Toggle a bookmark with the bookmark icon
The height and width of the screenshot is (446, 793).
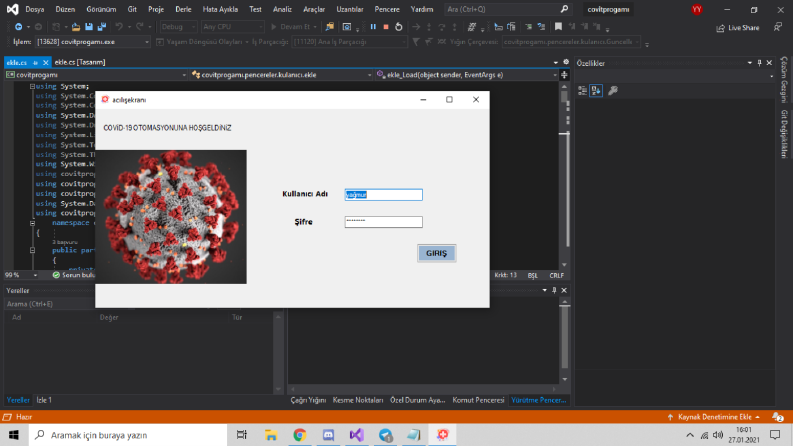coord(558,27)
